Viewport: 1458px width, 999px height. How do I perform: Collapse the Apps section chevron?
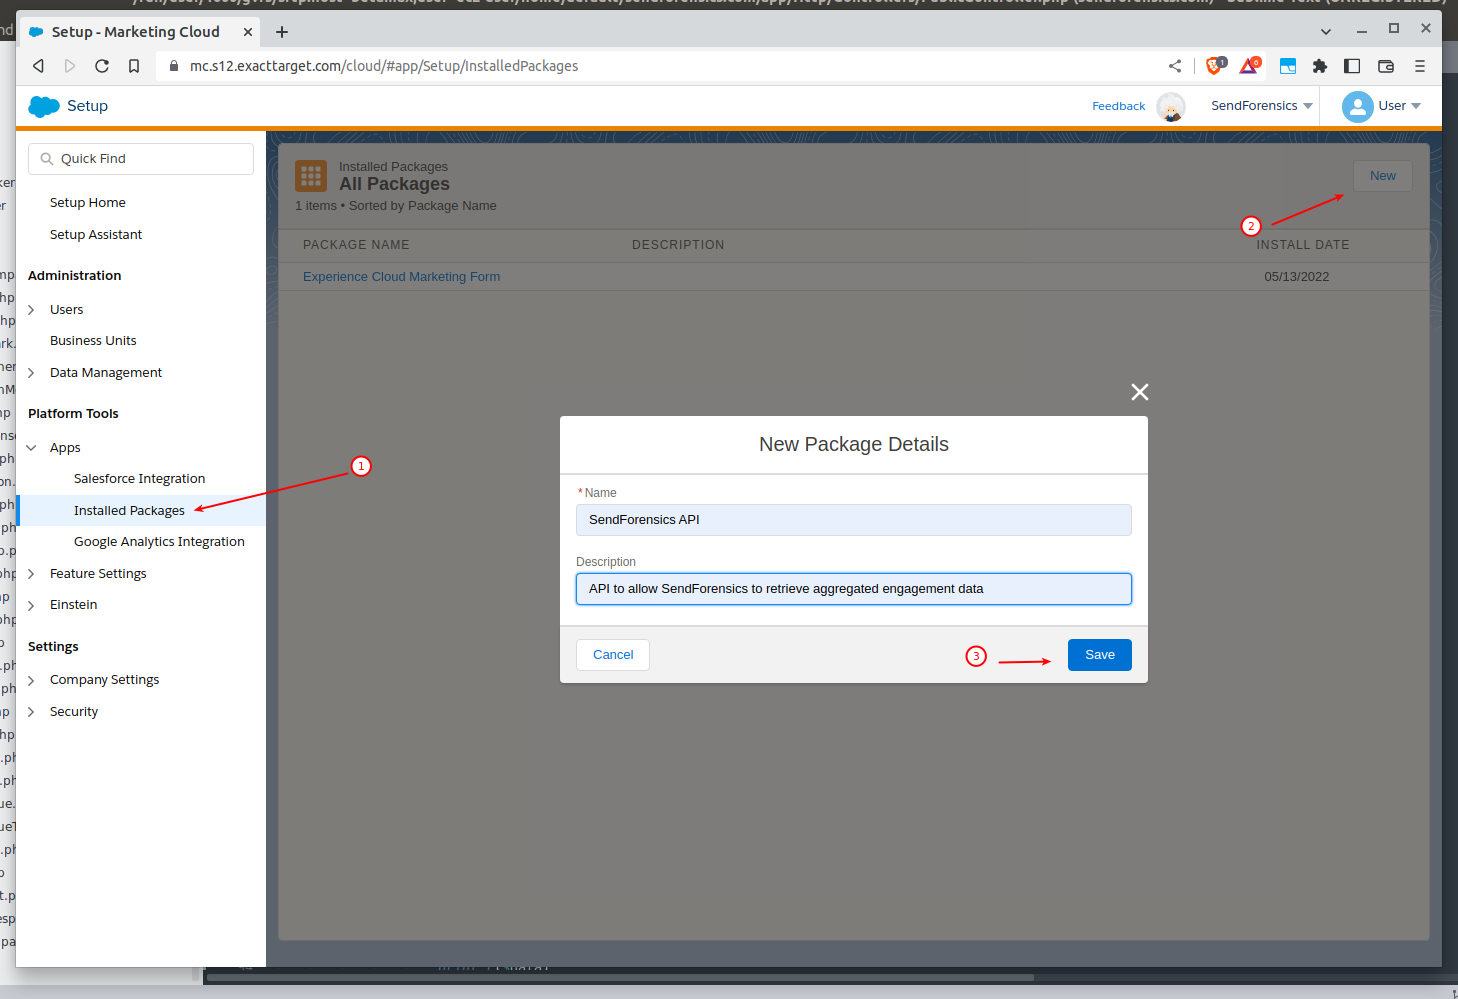(31, 448)
